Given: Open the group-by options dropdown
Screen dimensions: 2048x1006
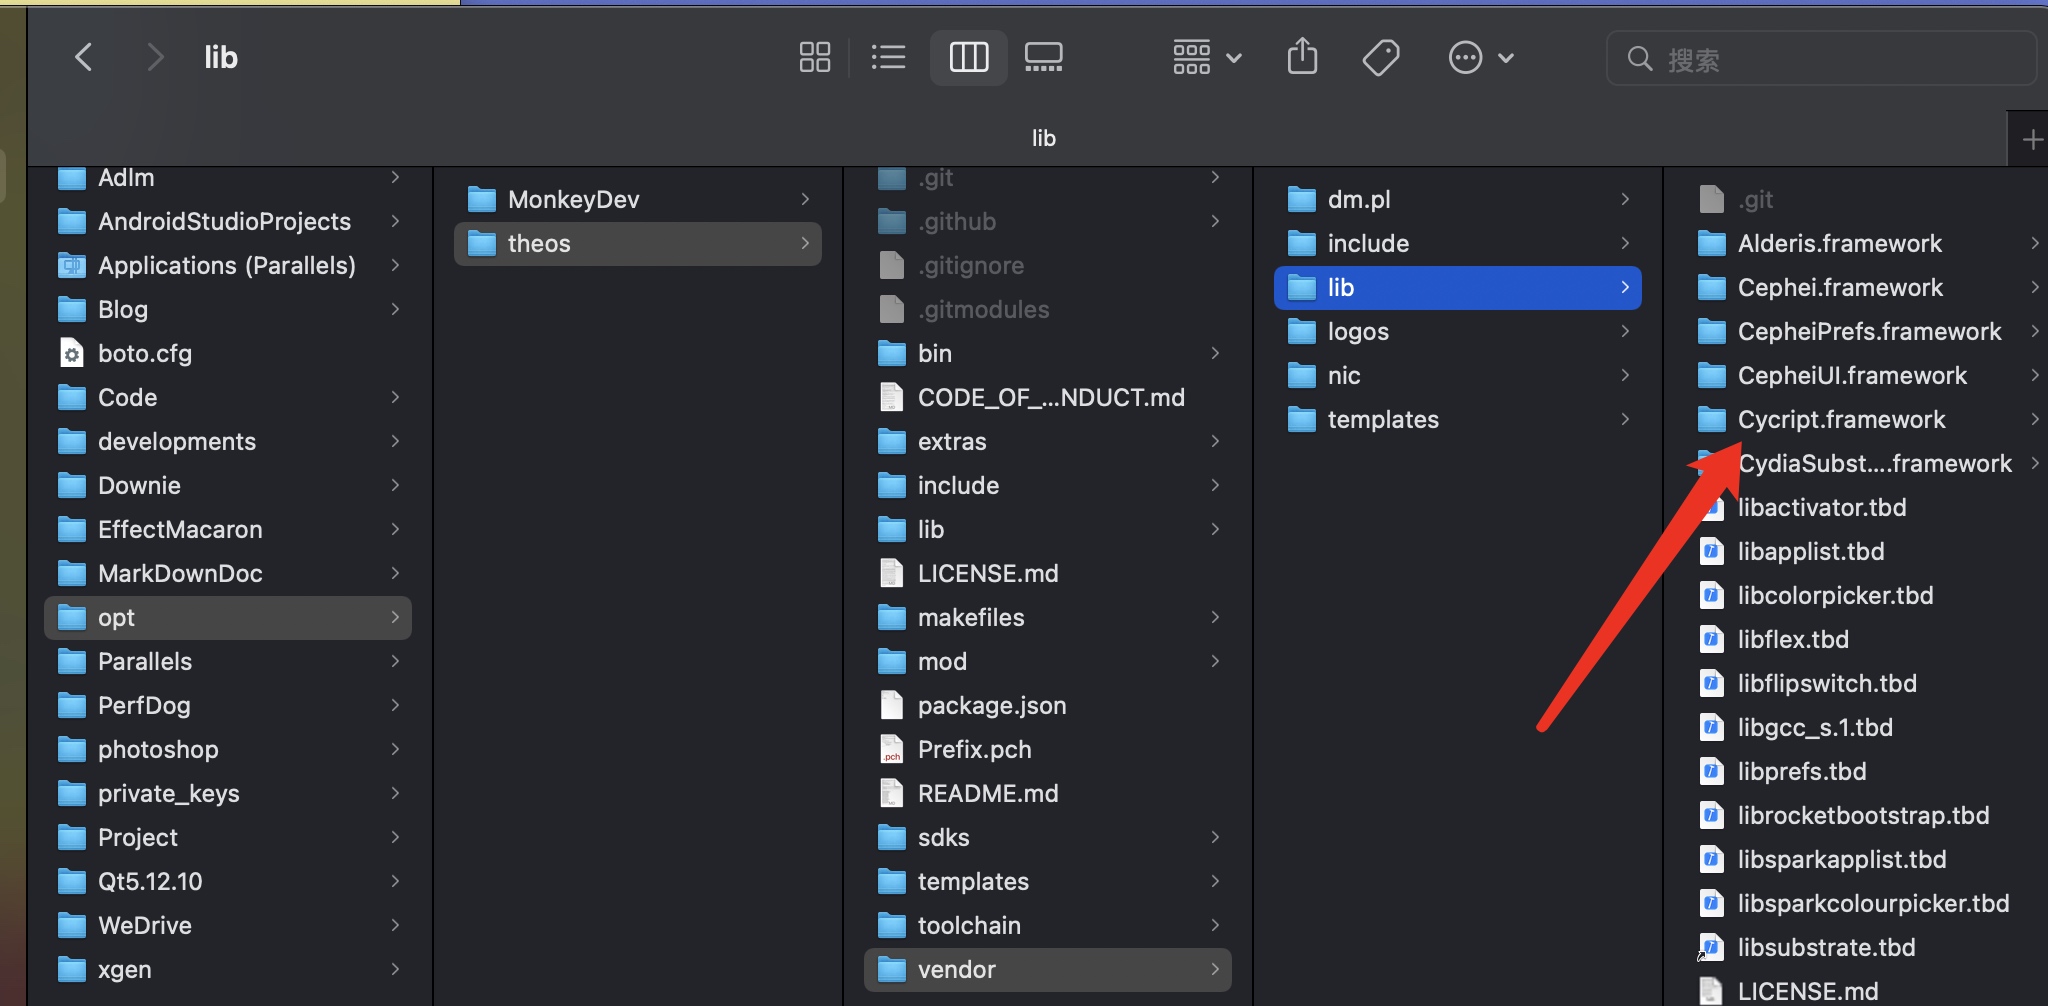Looking at the screenshot, I should (1207, 57).
